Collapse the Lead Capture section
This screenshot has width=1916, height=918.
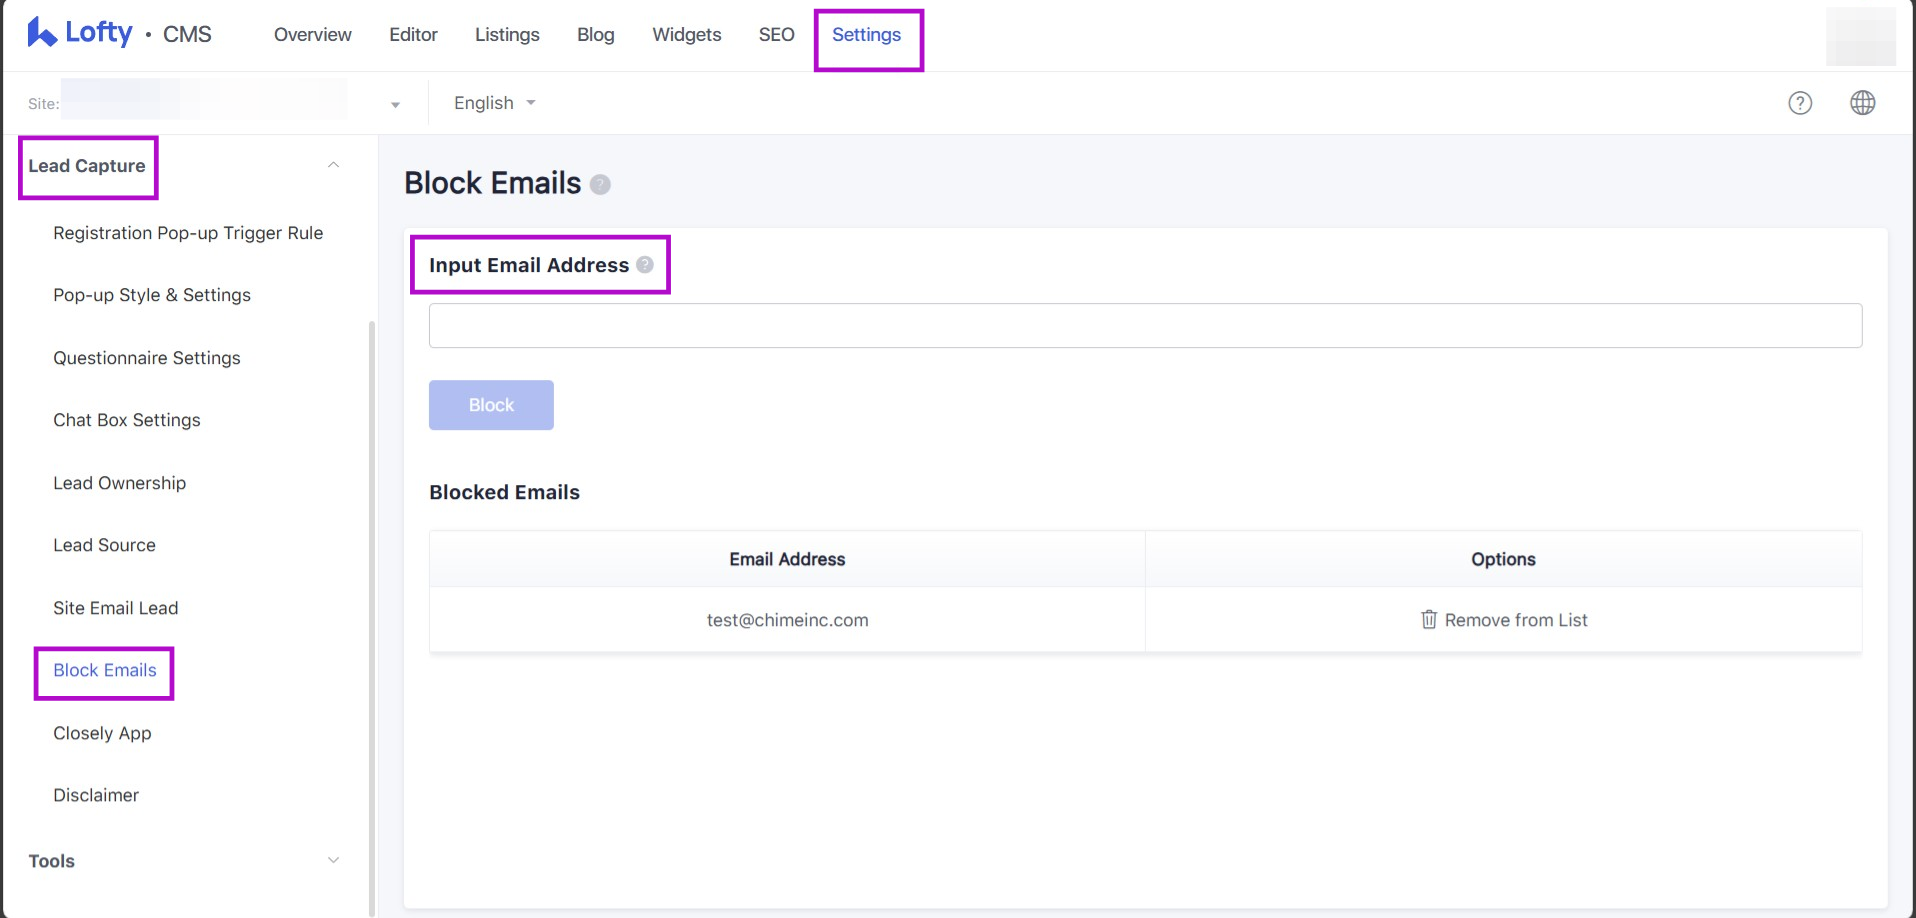tap(333, 166)
